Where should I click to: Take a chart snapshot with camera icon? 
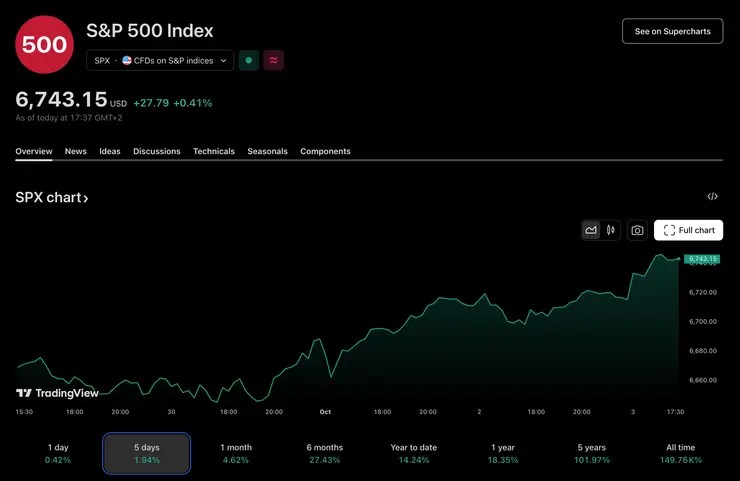click(637, 230)
